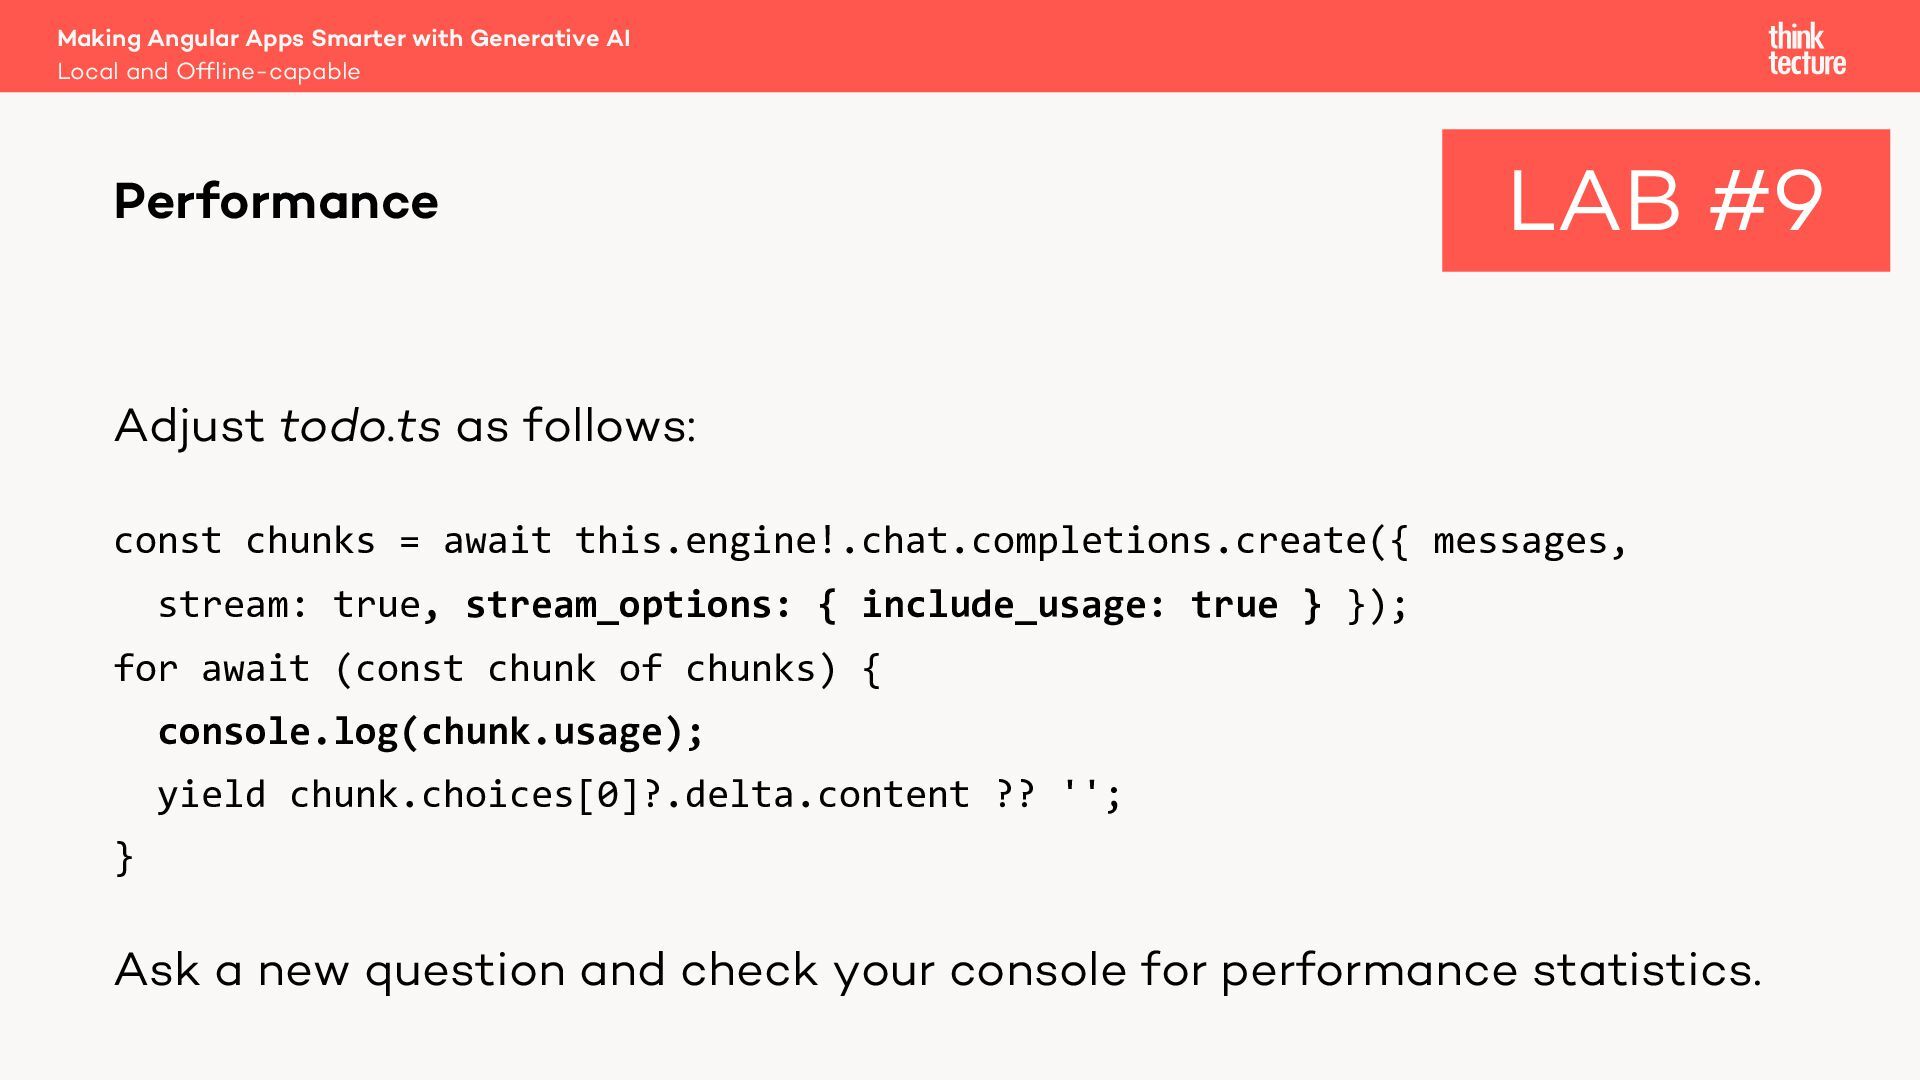Click the italic todo.ts filename
This screenshot has height=1080, width=1920.
coord(360,426)
